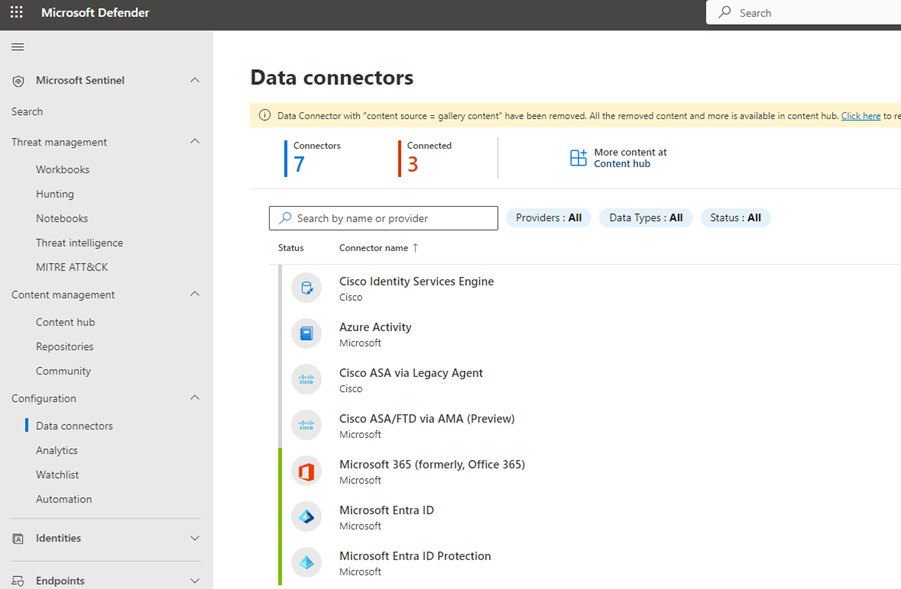Click the Content hub icon above 'More content'
The width and height of the screenshot is (901, 589).
coord(578,157)
